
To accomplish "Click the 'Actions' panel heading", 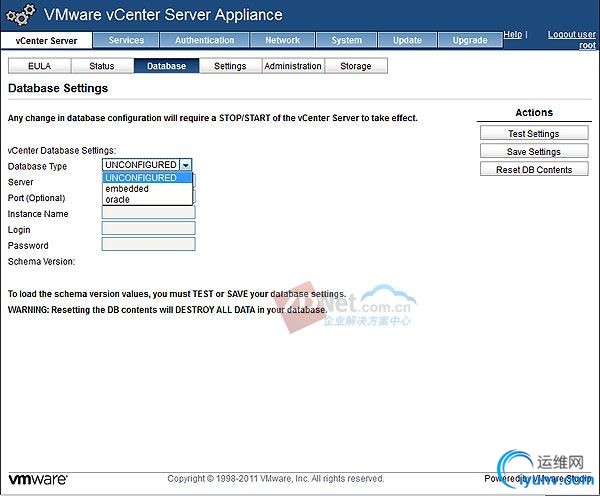I will coord(534,113).
